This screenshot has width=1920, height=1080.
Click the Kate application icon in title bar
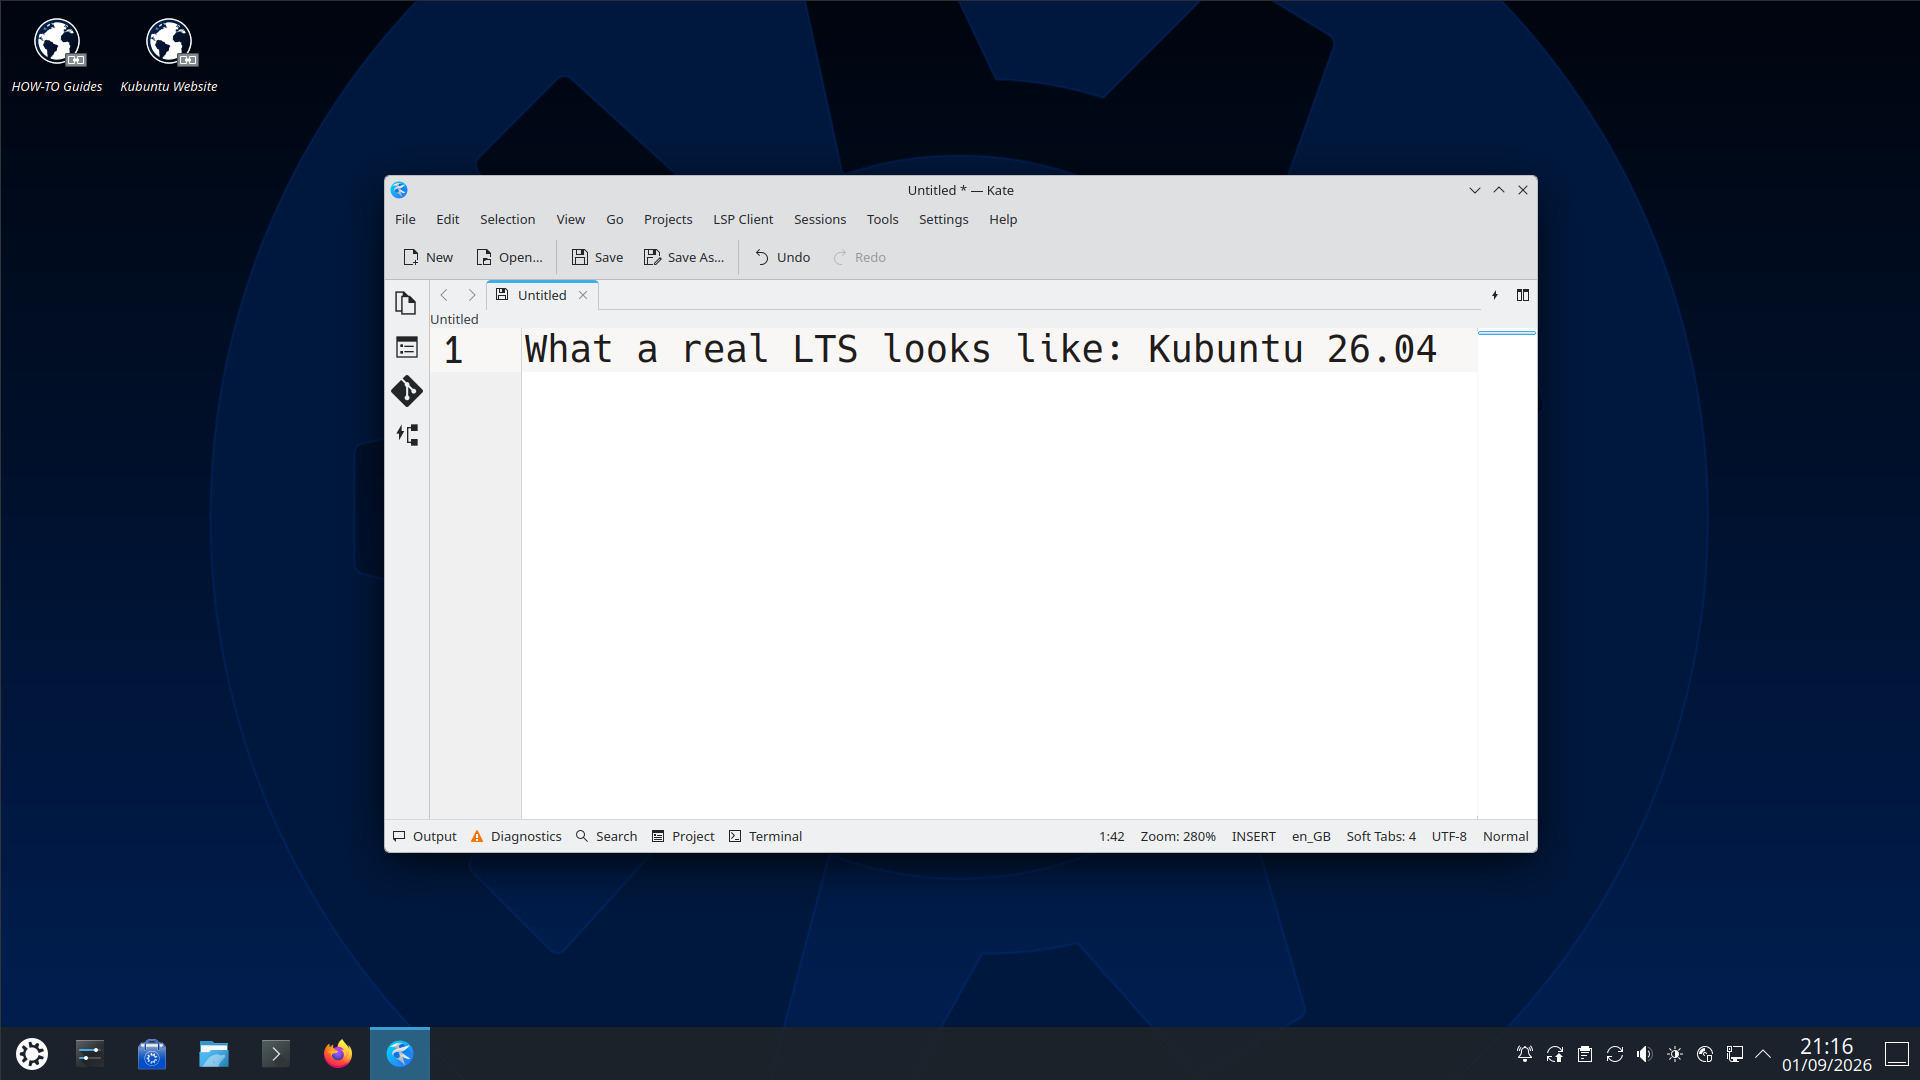point(399,190)
